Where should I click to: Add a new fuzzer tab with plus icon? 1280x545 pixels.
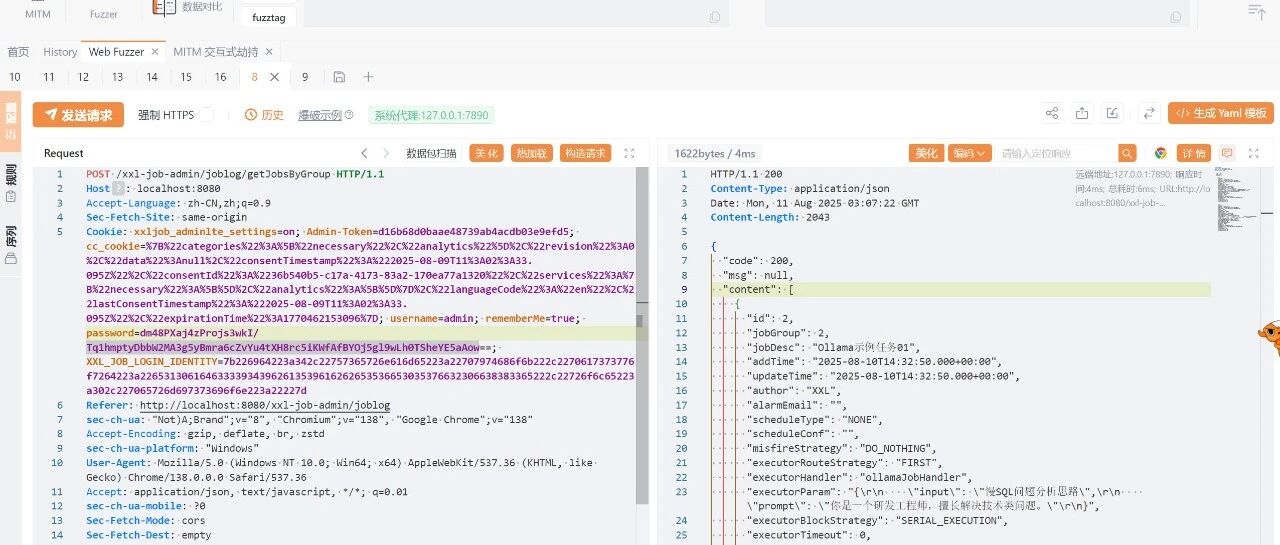pos(368,77)
